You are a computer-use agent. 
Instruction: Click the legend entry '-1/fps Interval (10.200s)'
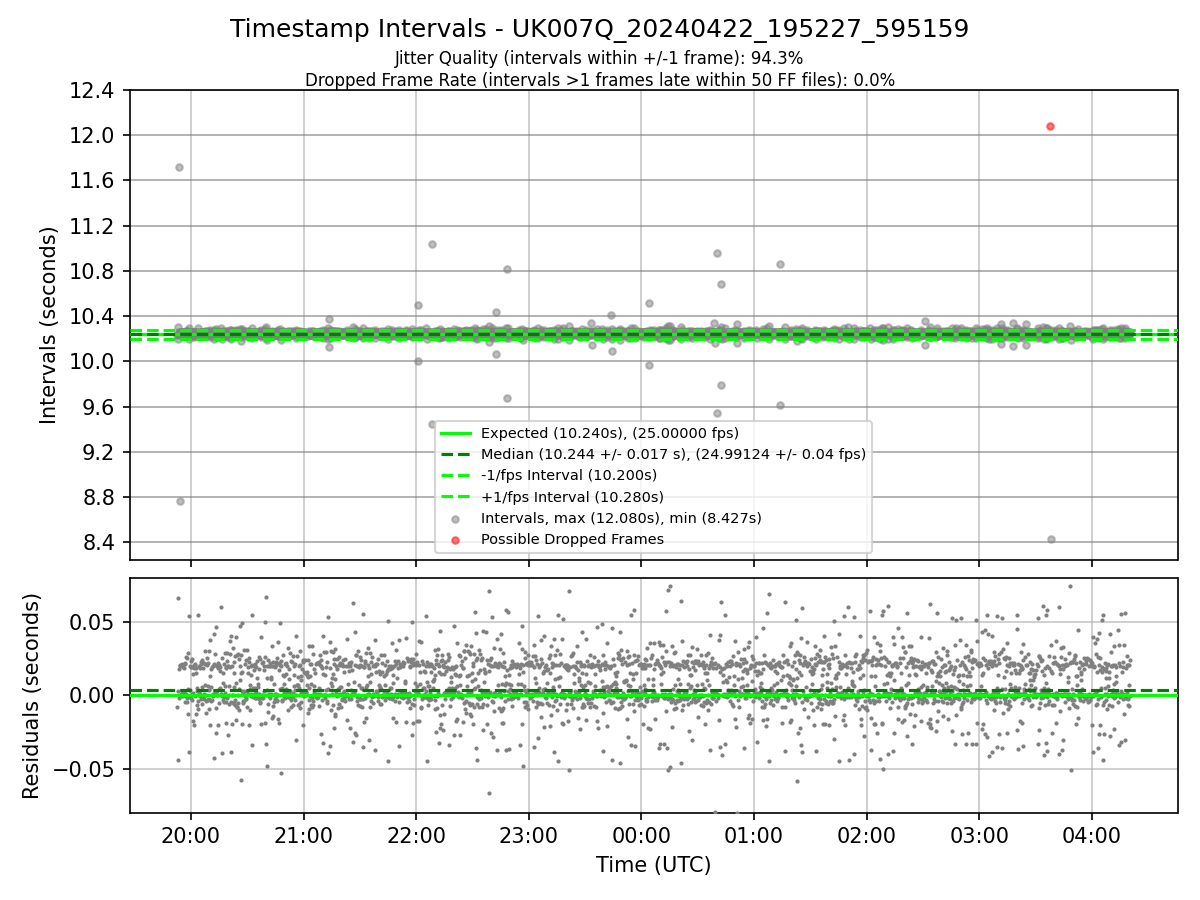[x=568, y=475]
